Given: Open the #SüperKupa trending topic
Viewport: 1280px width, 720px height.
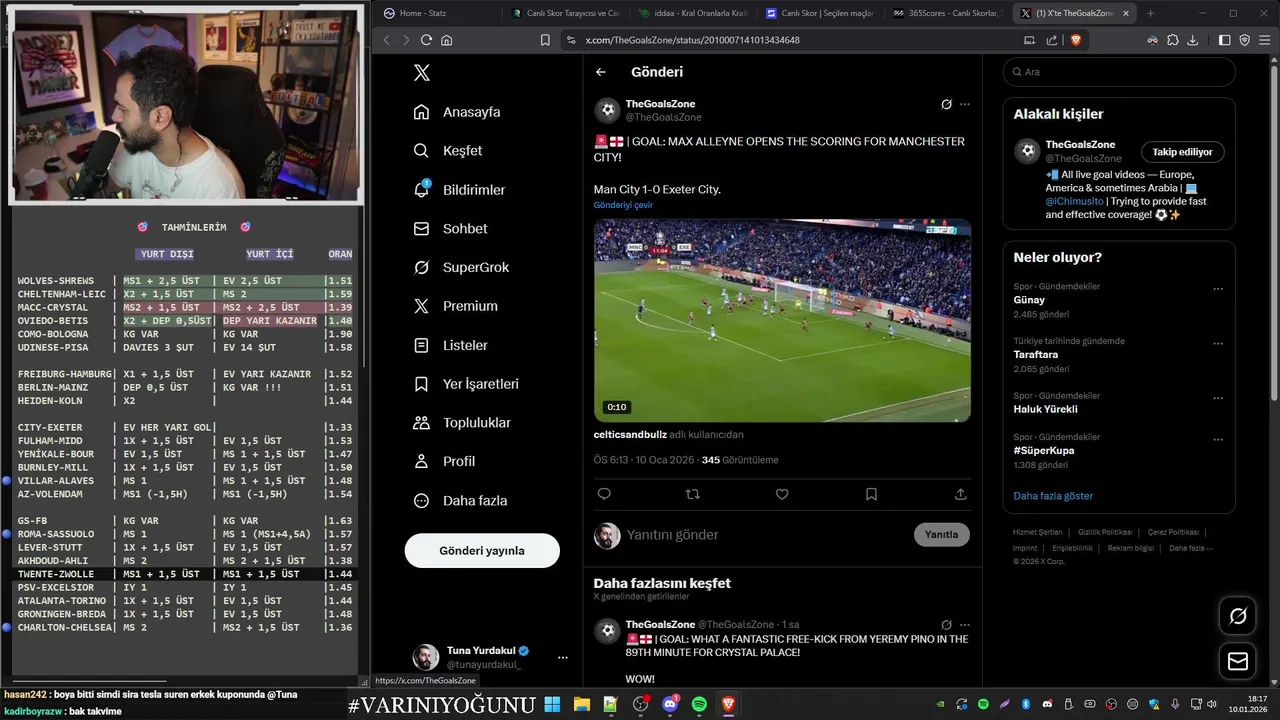Looking at the screenshot, I should coord(1119,451).
